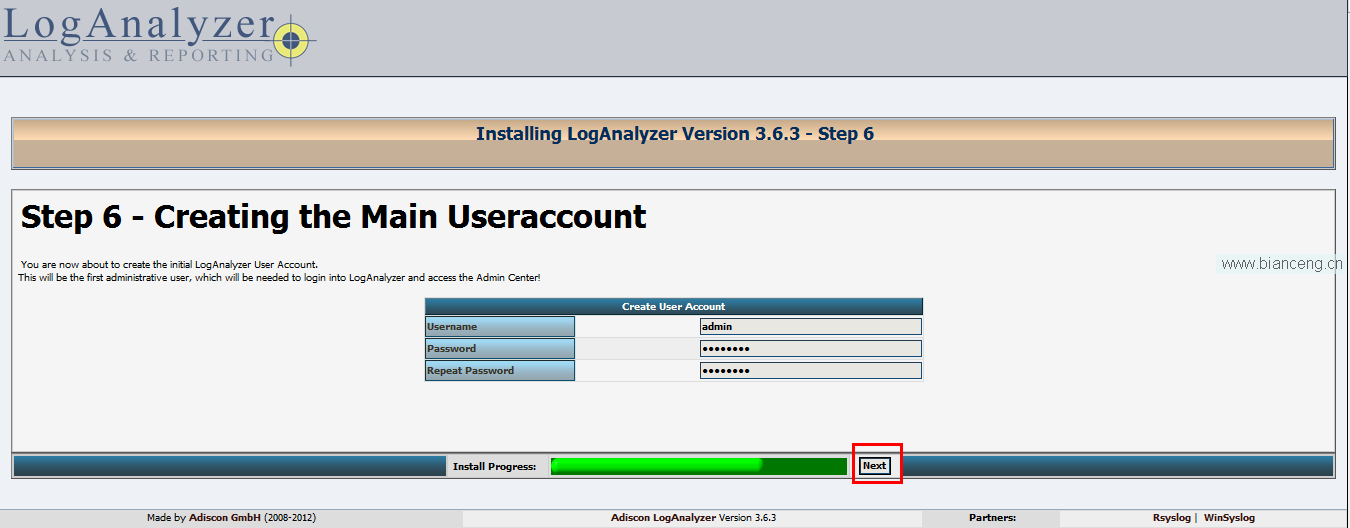This screenshot has height=528, width=1350.
Task: Open the Adiscon GmbH link
Action: pyautogui.click(x=225, y=518)
